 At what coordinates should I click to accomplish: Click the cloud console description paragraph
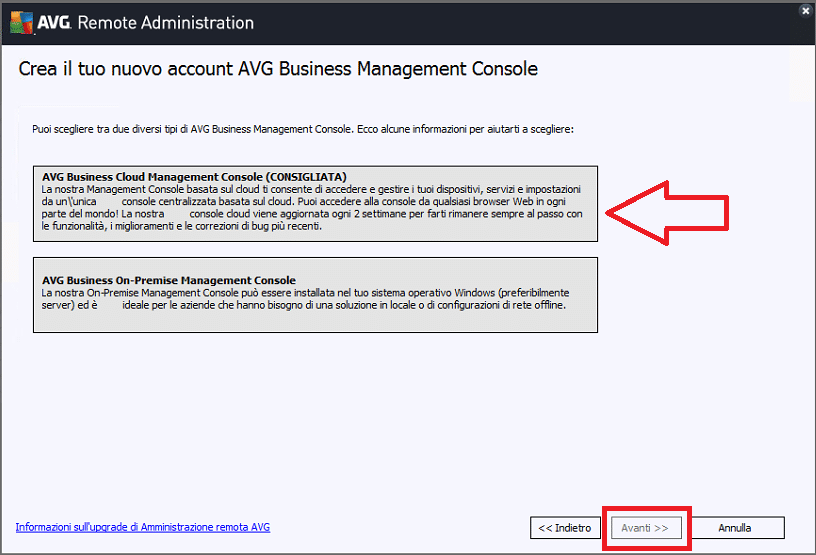312,208
